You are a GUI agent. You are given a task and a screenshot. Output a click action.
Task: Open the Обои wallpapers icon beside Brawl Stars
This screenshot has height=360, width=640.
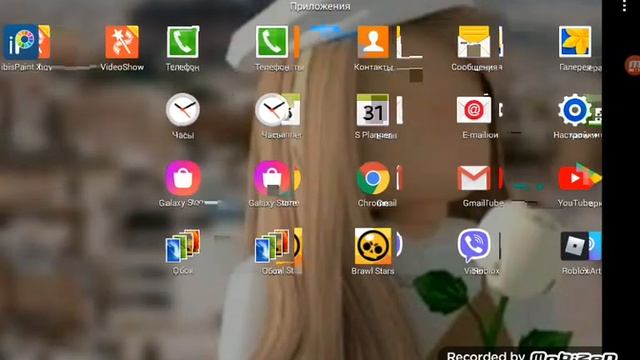click(x=272, y=246)
